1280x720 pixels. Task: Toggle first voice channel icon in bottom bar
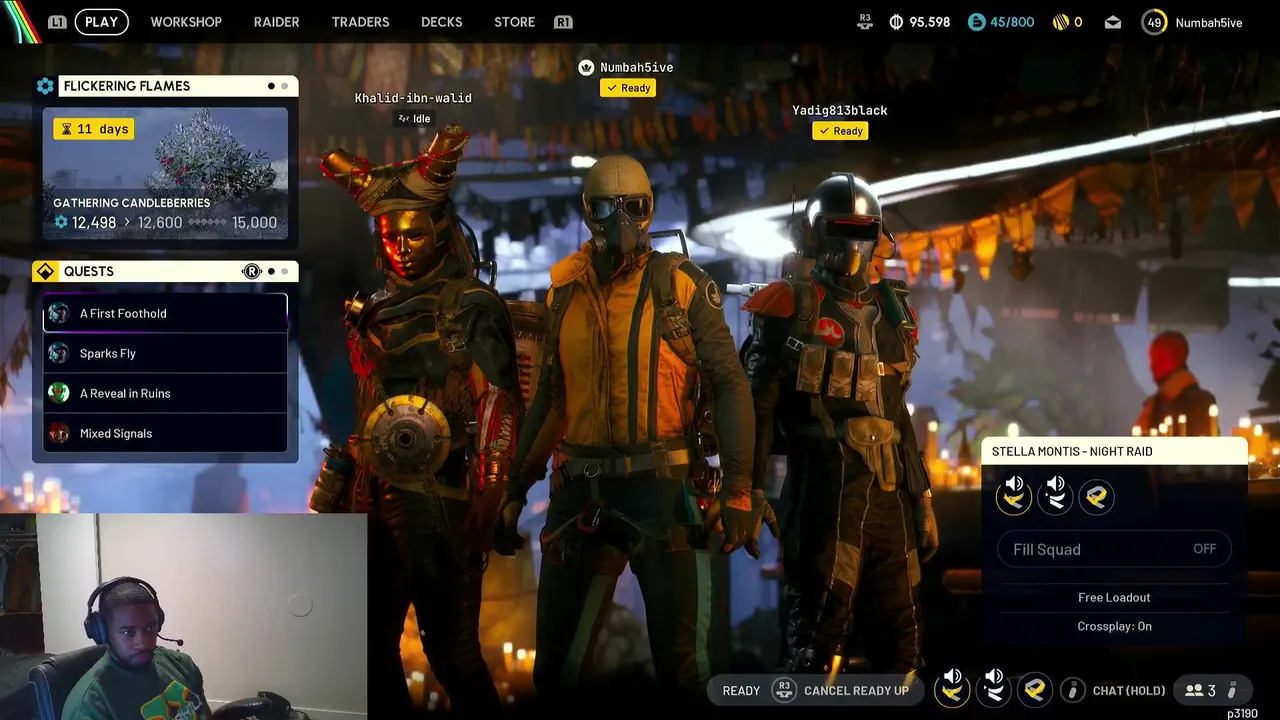[x=952, y=689]
